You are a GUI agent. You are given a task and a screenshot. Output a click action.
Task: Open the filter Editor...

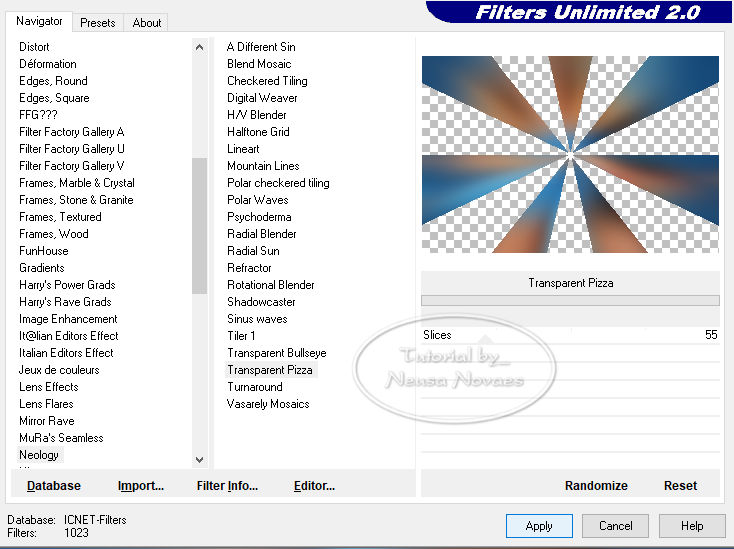pyautogui.click(x=314, y=485)
